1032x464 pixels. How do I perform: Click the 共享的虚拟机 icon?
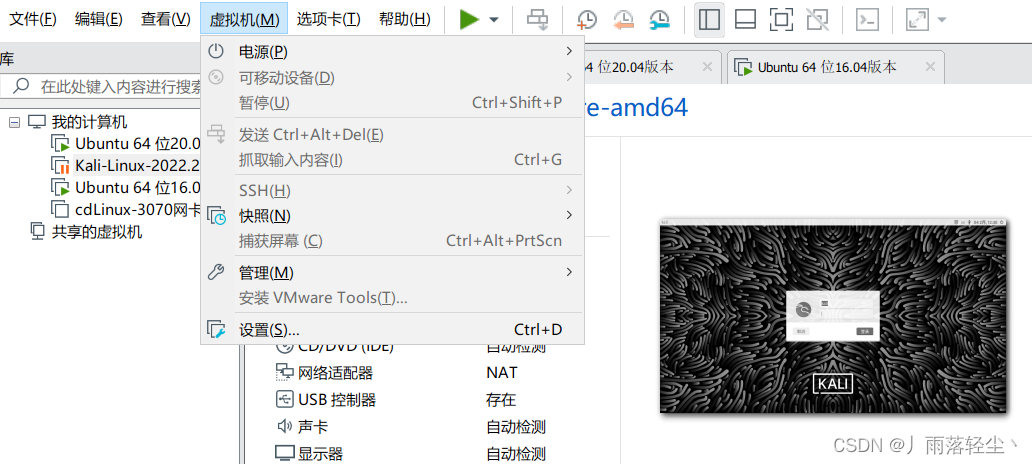[38, 232]
